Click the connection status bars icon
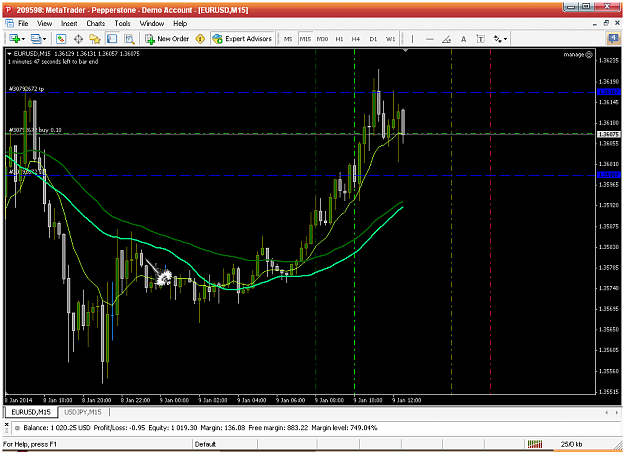 pyautogui.click(x=535, y=444)
